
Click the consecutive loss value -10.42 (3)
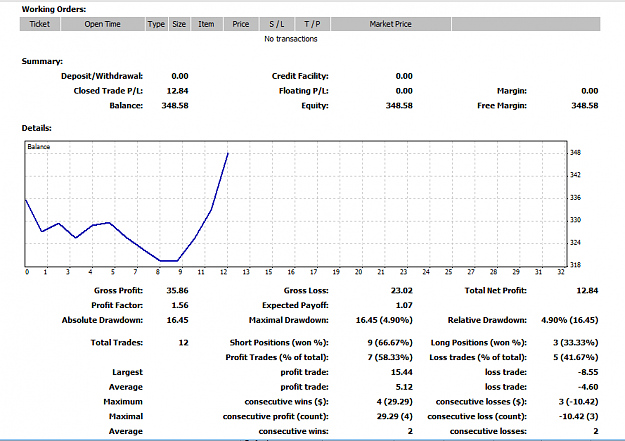pyautogui.click(x=578, y=417)
